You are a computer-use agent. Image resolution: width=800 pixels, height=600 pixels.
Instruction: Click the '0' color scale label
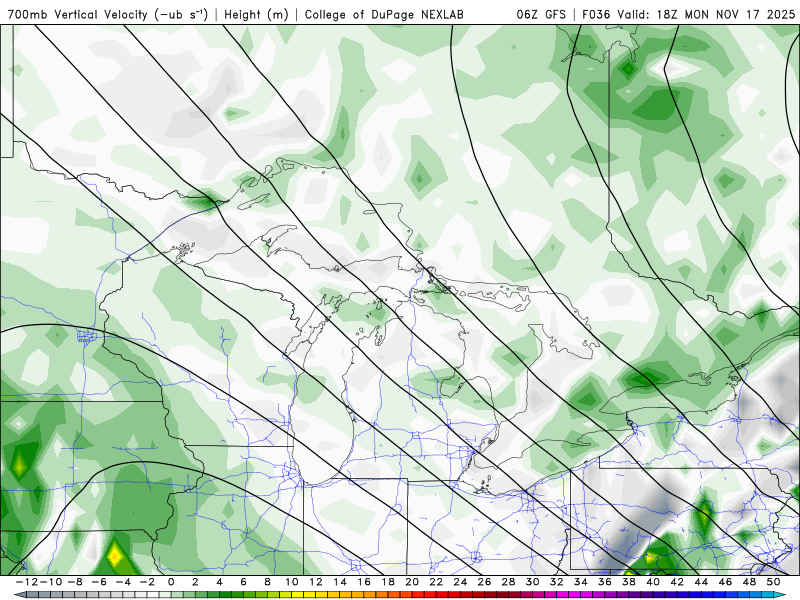pyautogui.click(x=171, y=582)
